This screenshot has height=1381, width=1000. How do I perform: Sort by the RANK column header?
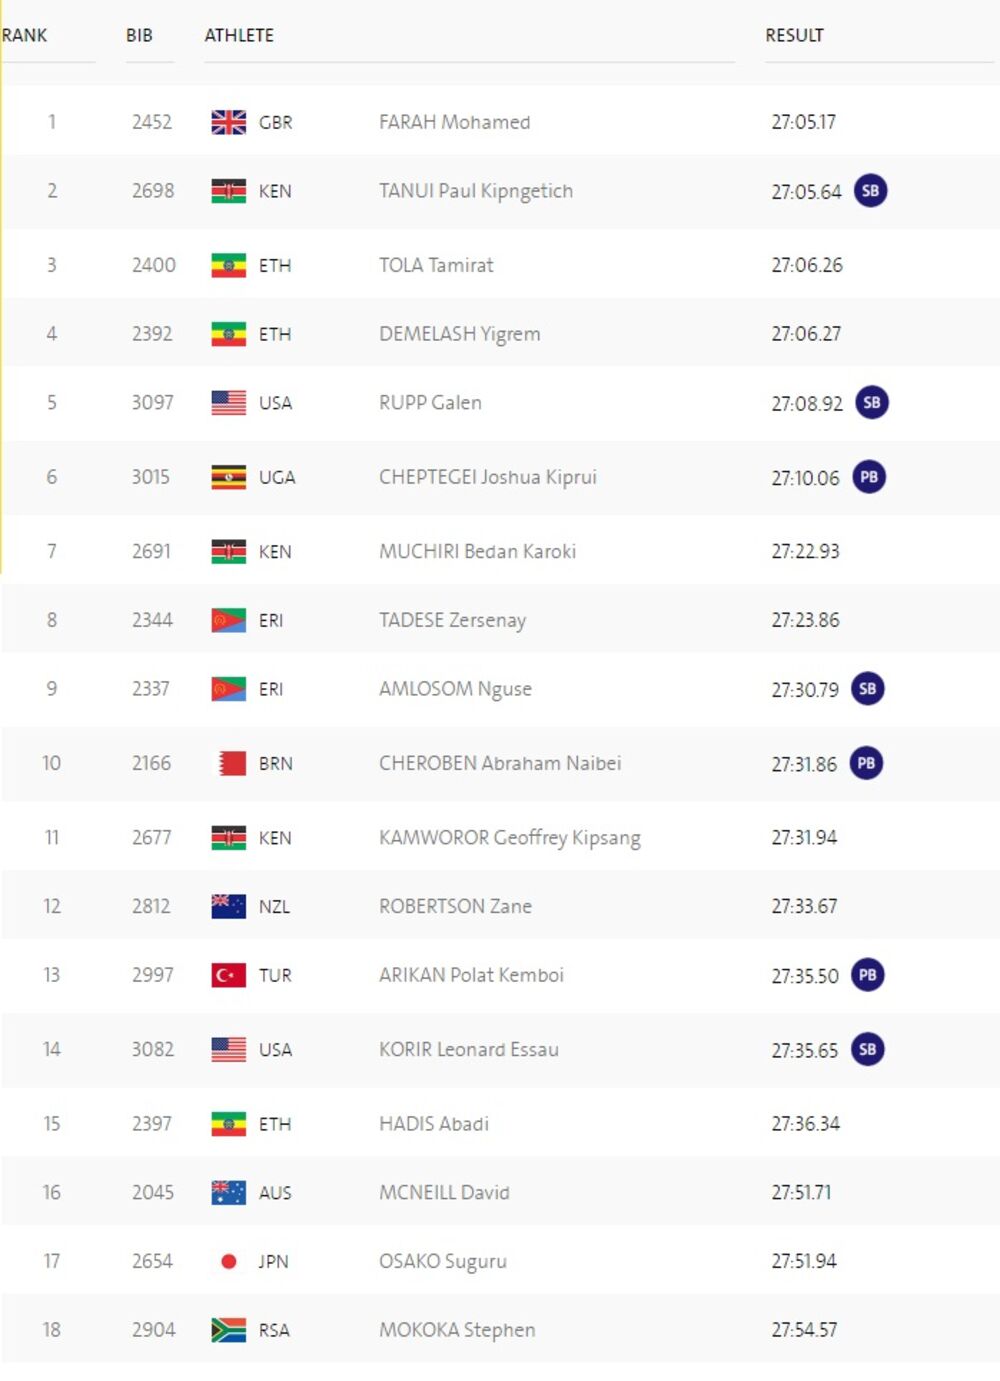25,35
